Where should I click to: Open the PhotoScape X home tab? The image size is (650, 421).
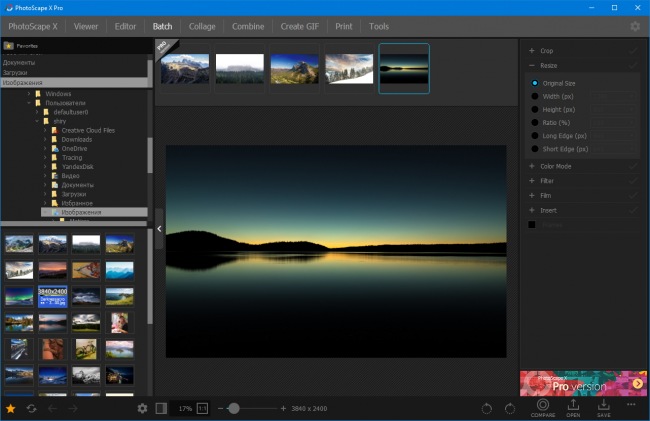tap(33, 27)
